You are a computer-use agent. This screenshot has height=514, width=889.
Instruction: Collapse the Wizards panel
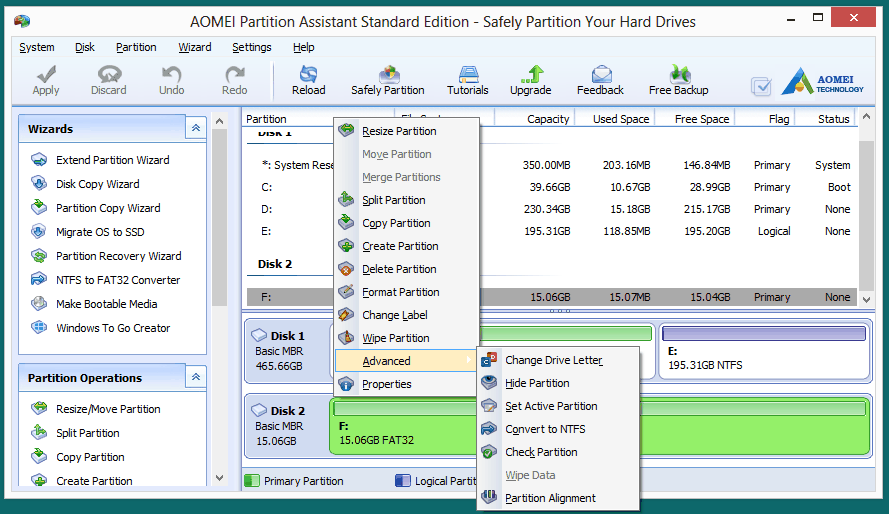(x=196, y=128)
